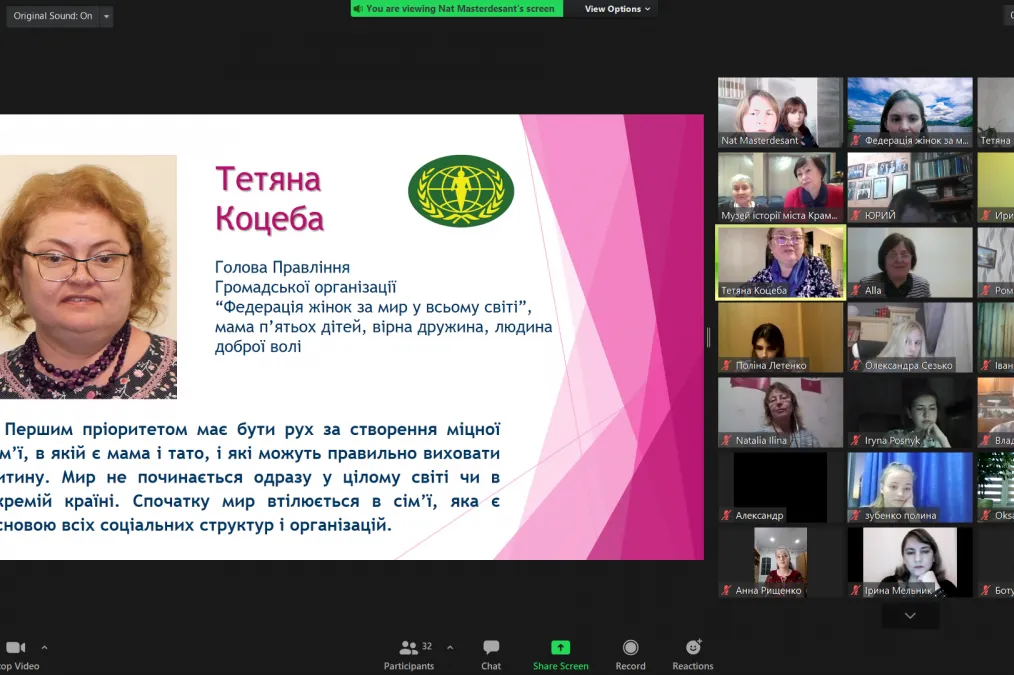Toggle Original Sound On button
This screenshot has height=675, width=1014.
click(53, 16)
